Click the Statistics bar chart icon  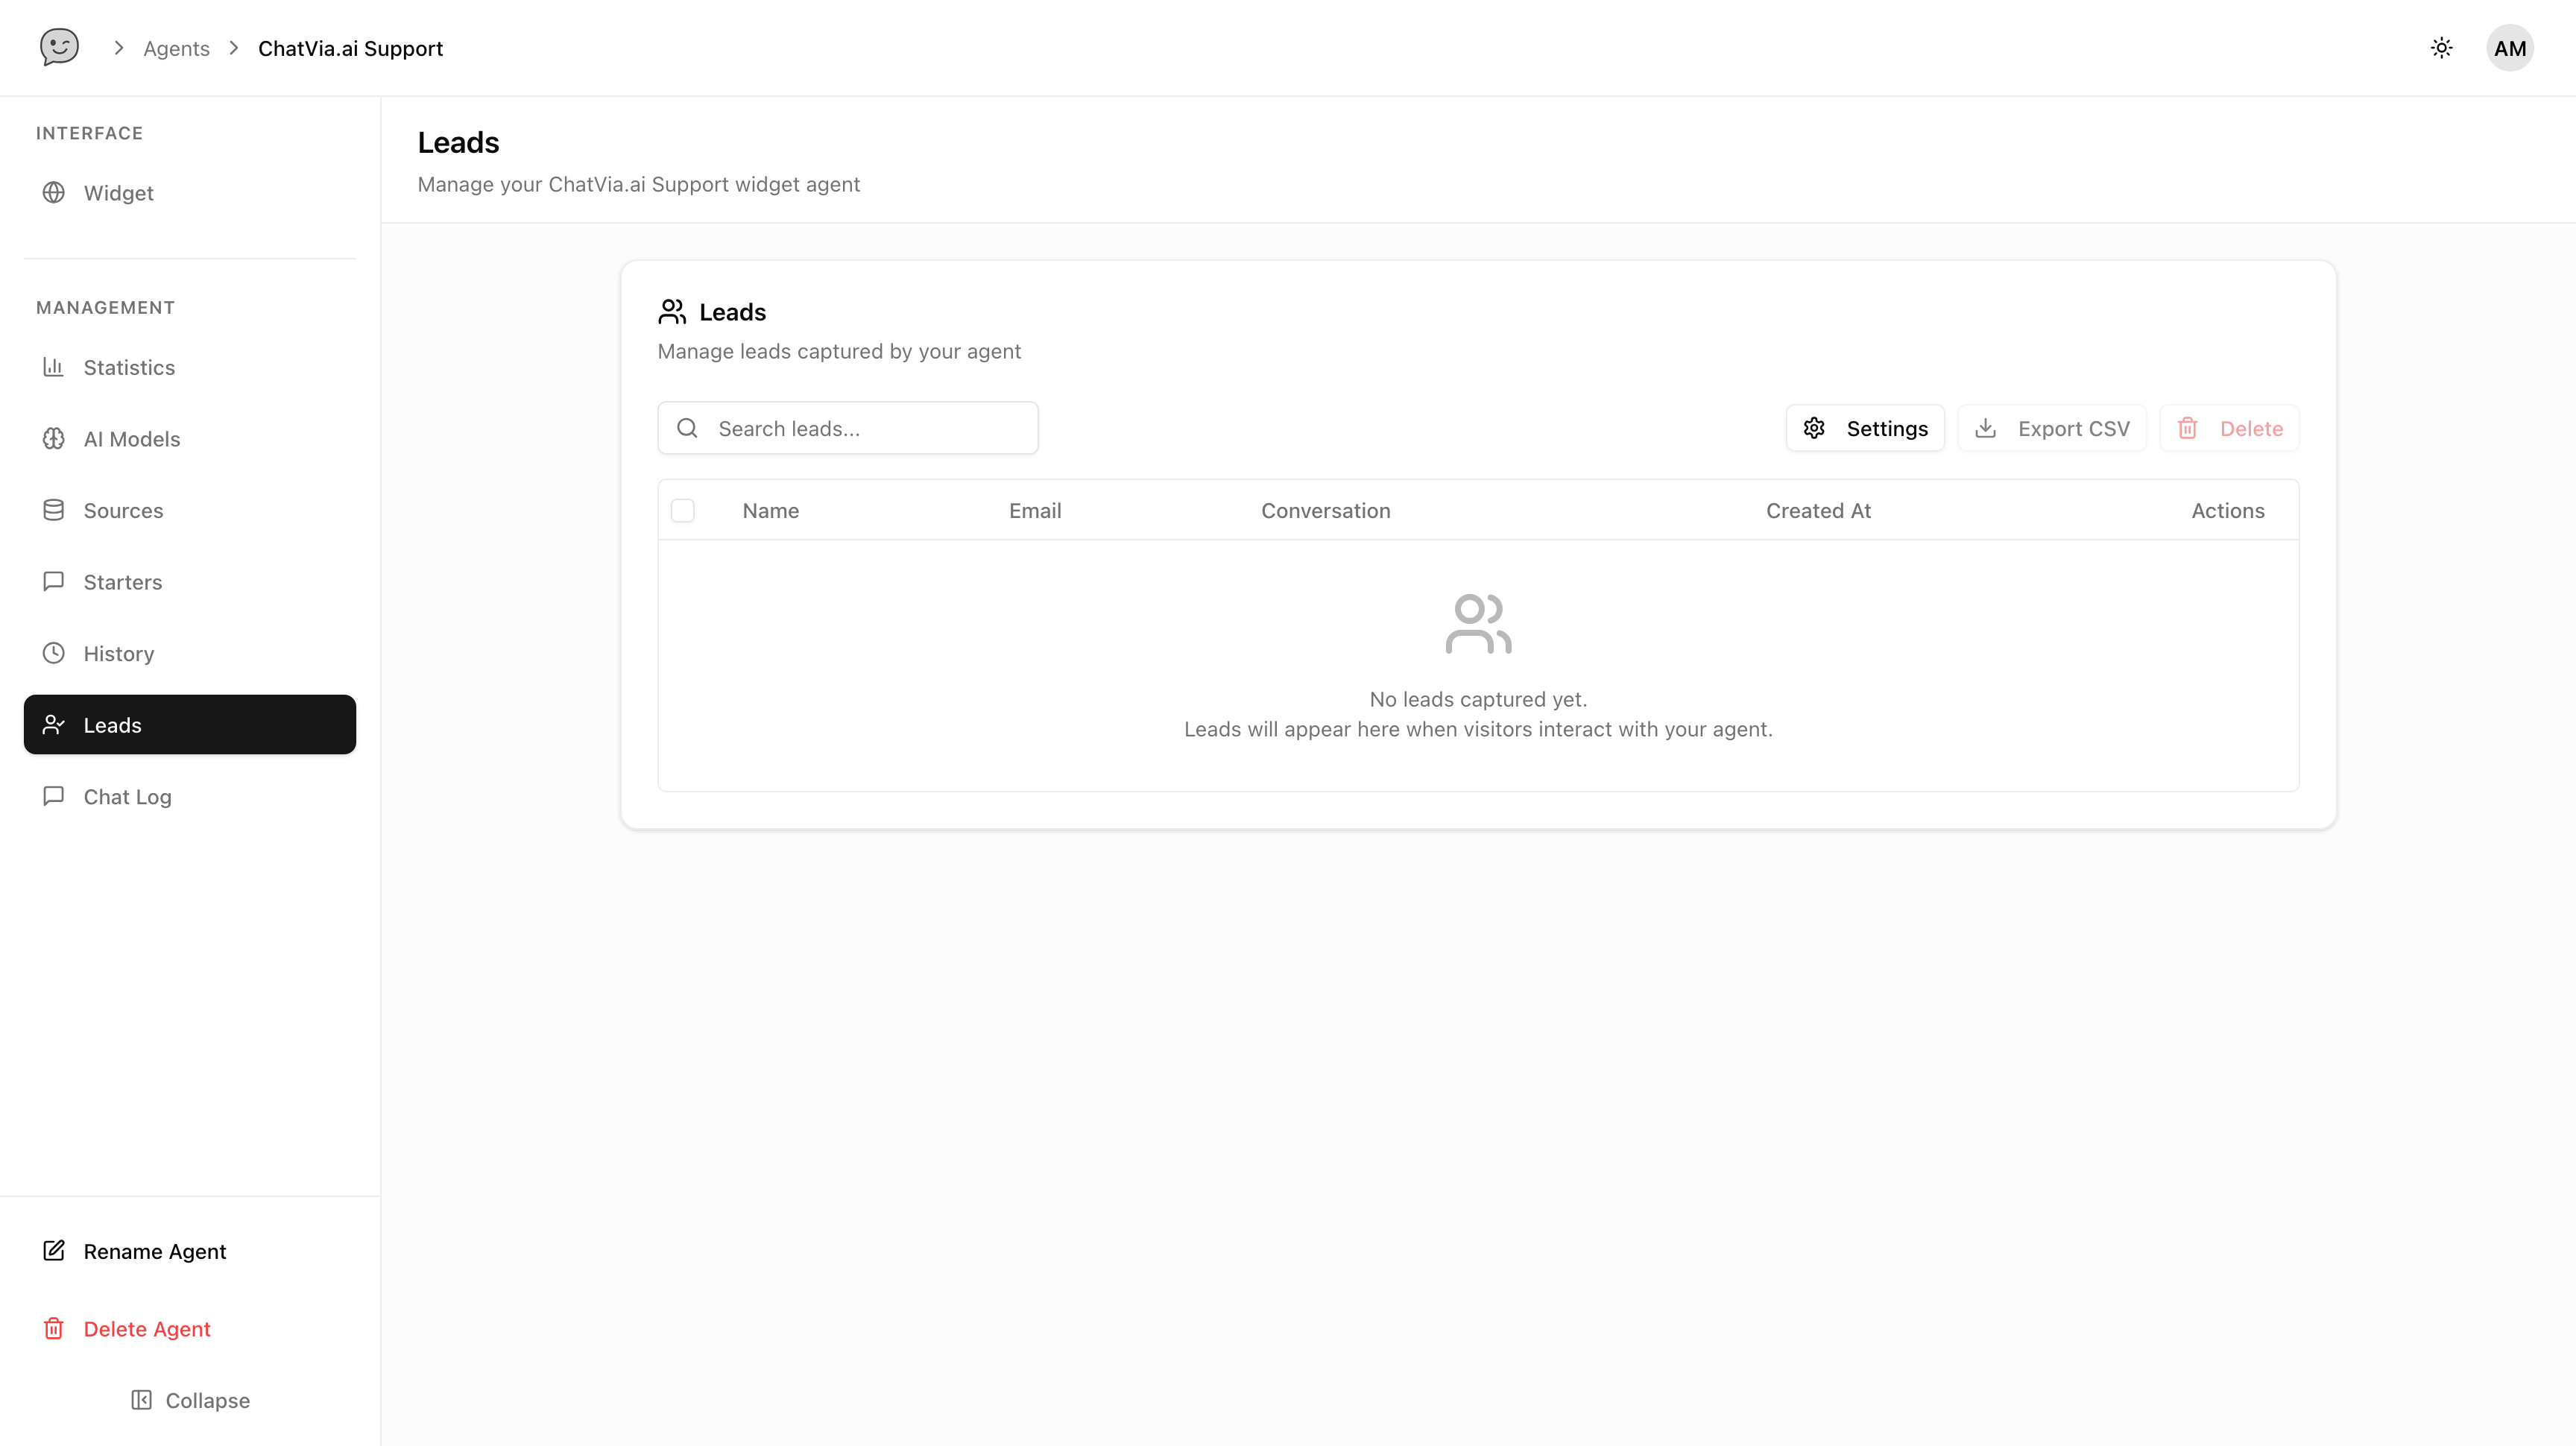(x=54, y=367)
